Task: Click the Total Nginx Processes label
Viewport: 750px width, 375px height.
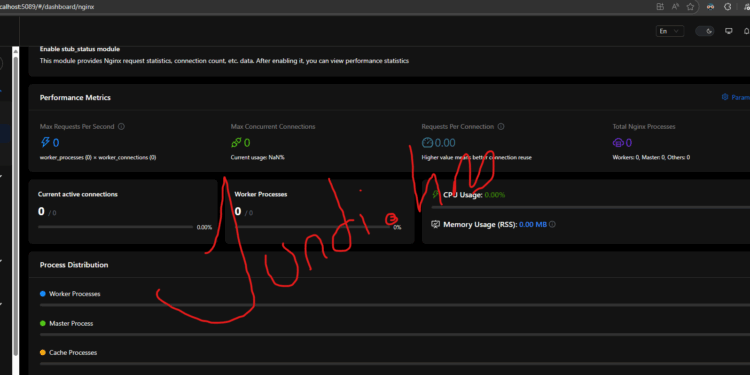Action: [x=644, y=127]
